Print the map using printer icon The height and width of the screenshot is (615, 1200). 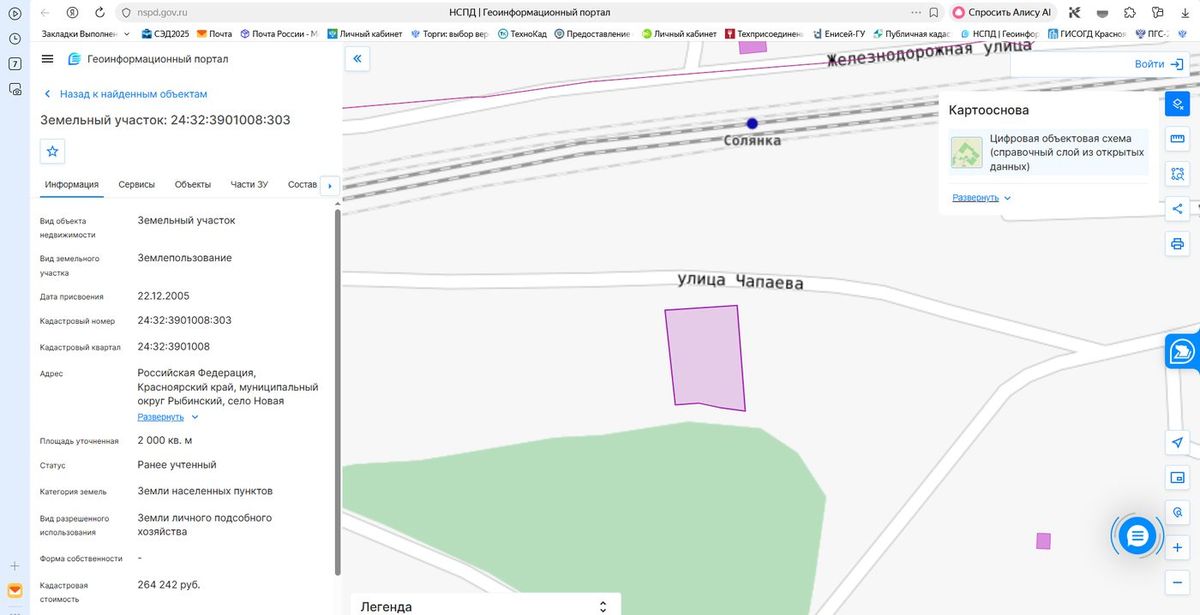[x=1177, y=244]
